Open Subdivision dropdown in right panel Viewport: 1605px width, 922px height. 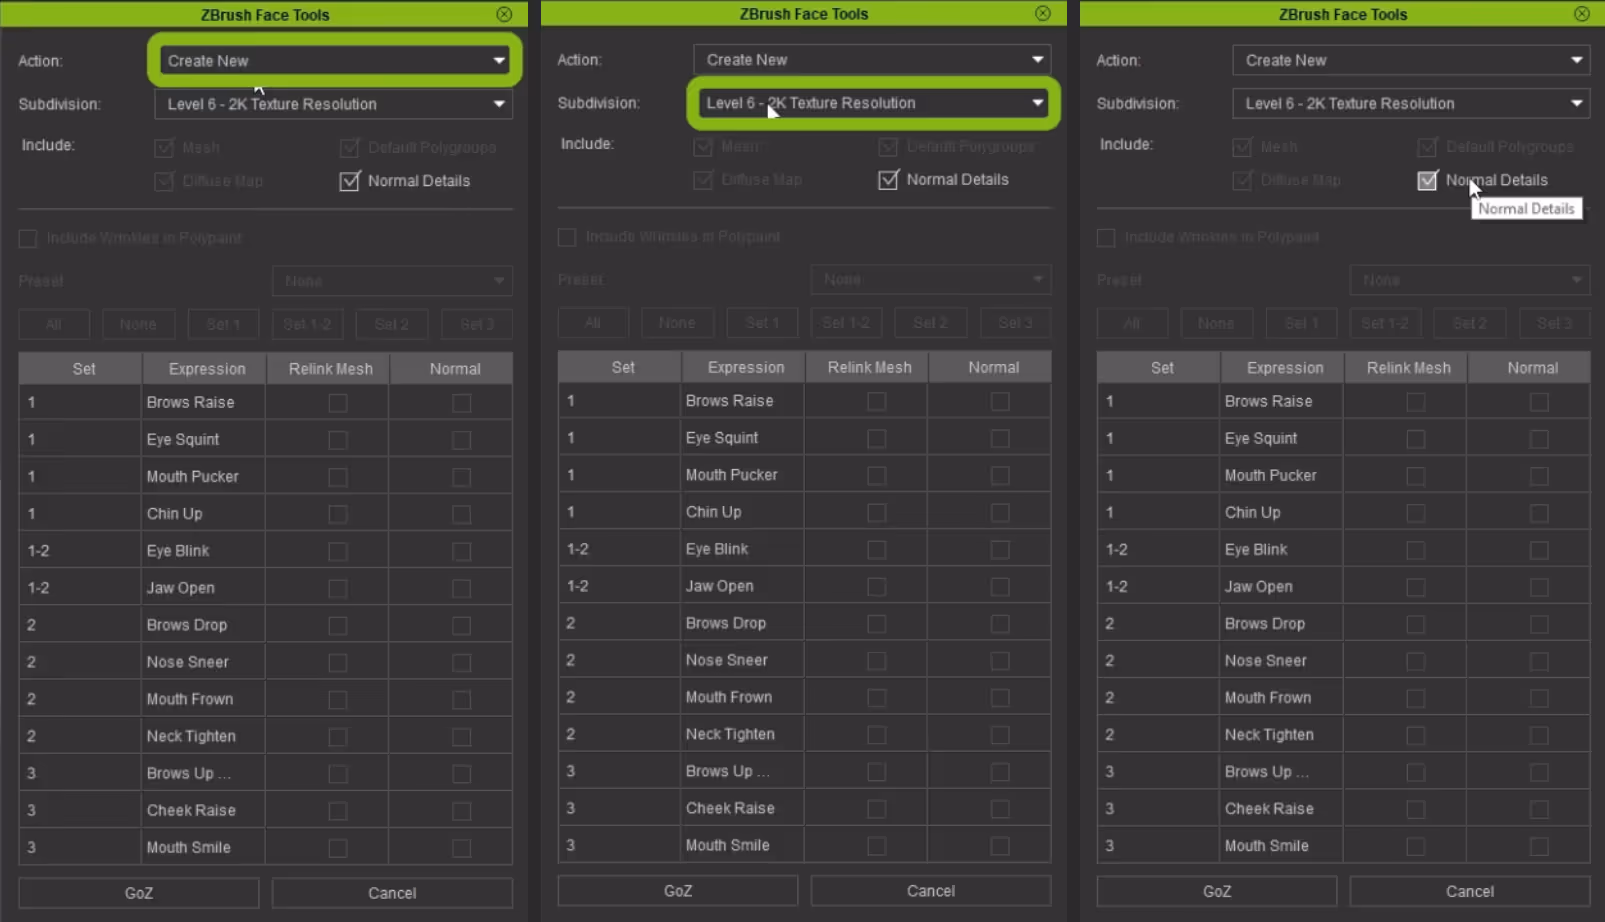1411,103
